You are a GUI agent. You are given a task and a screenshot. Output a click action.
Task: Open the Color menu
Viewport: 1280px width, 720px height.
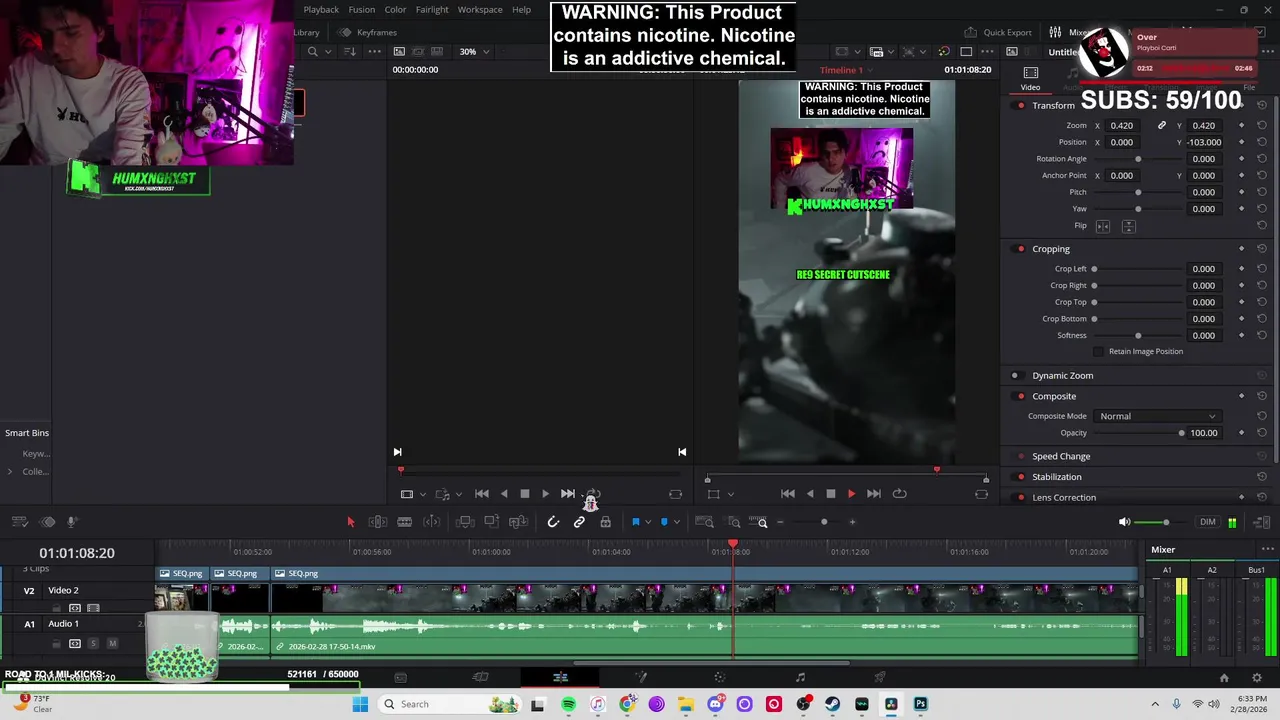coord(396,9)
